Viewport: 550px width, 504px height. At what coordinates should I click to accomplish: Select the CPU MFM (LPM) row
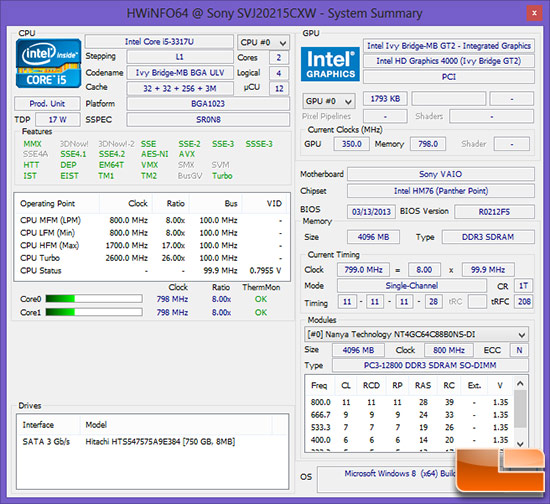(152, 220)
